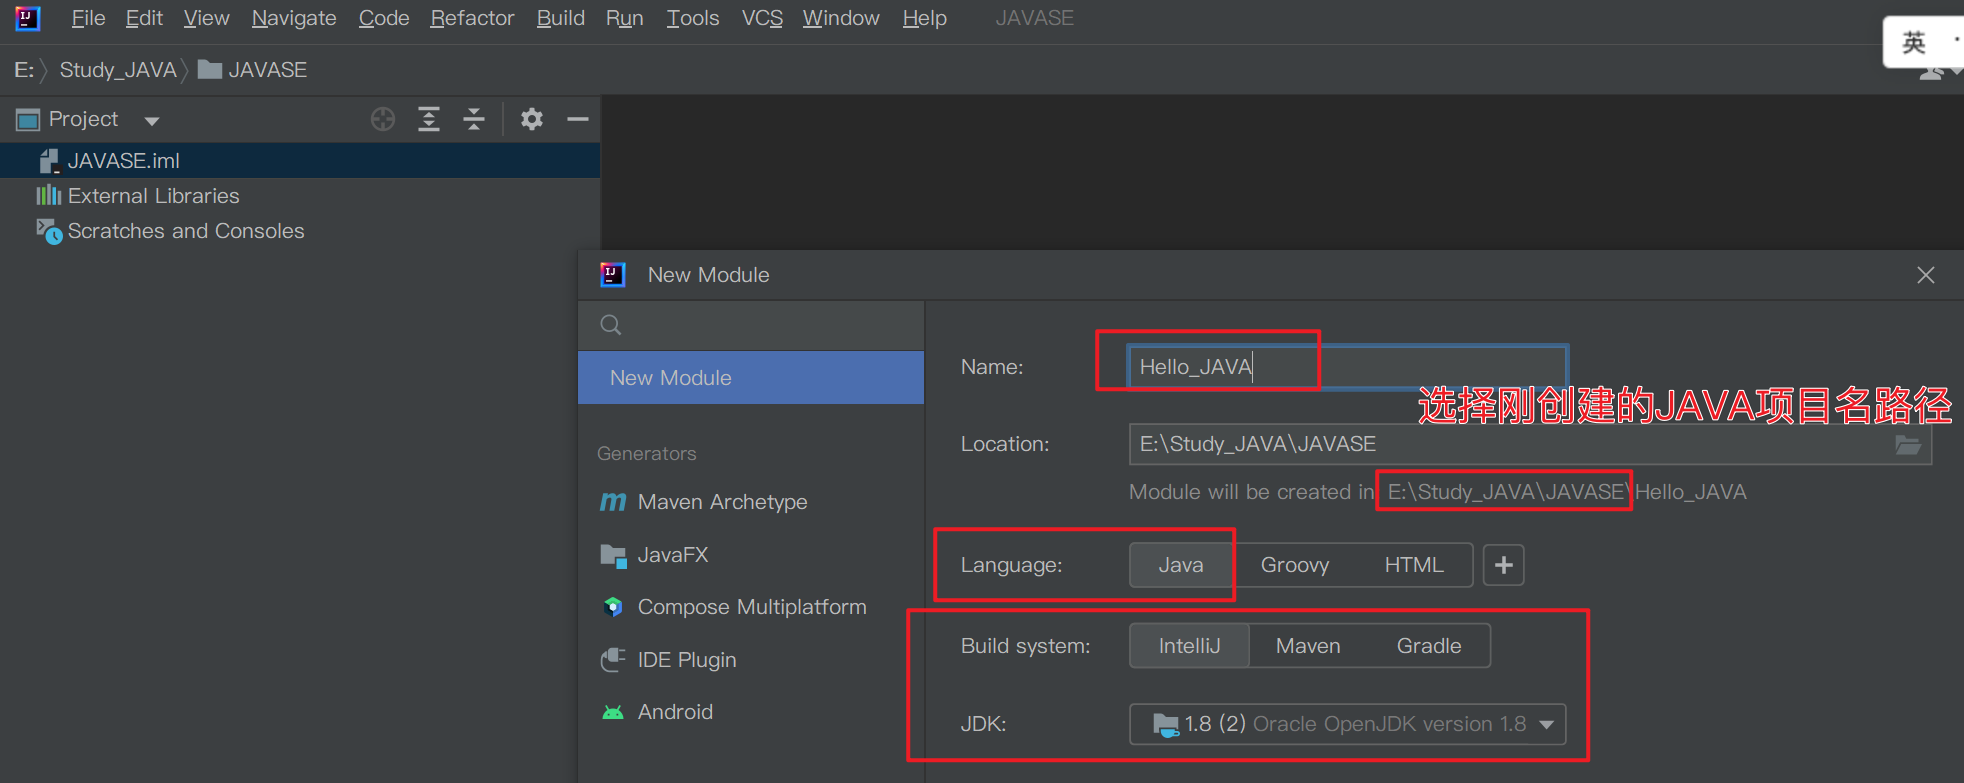
Task: Click the External Libraries bars icon
Action: coord(49,195)
